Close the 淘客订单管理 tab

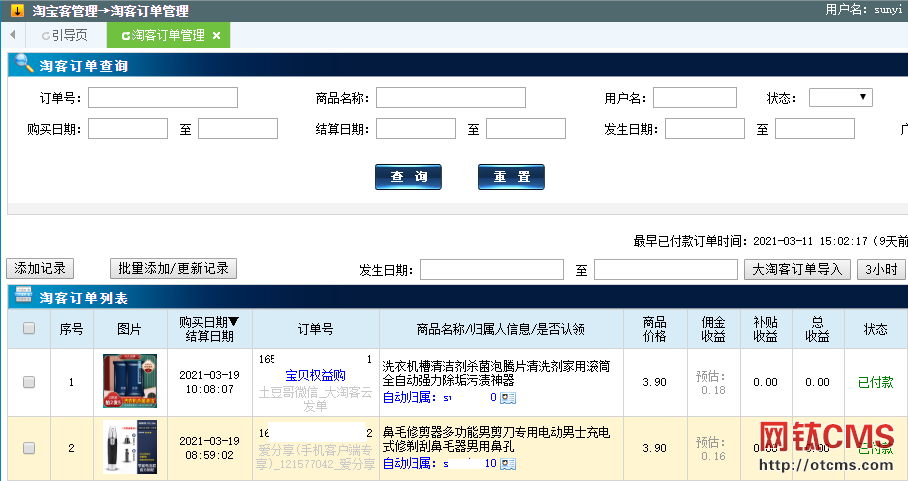tap(217, 36)
